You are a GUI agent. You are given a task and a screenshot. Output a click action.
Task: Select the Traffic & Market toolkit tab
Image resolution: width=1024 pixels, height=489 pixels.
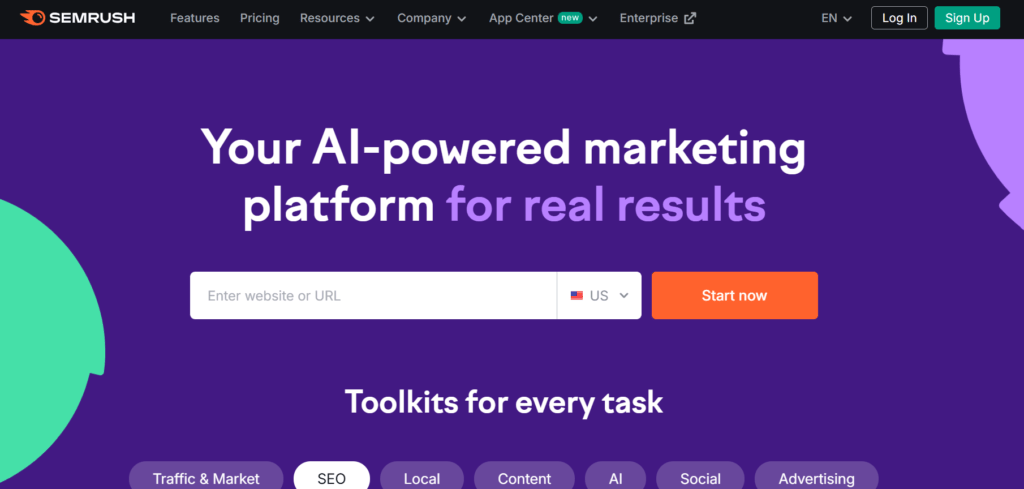click(x=206, y=478)
